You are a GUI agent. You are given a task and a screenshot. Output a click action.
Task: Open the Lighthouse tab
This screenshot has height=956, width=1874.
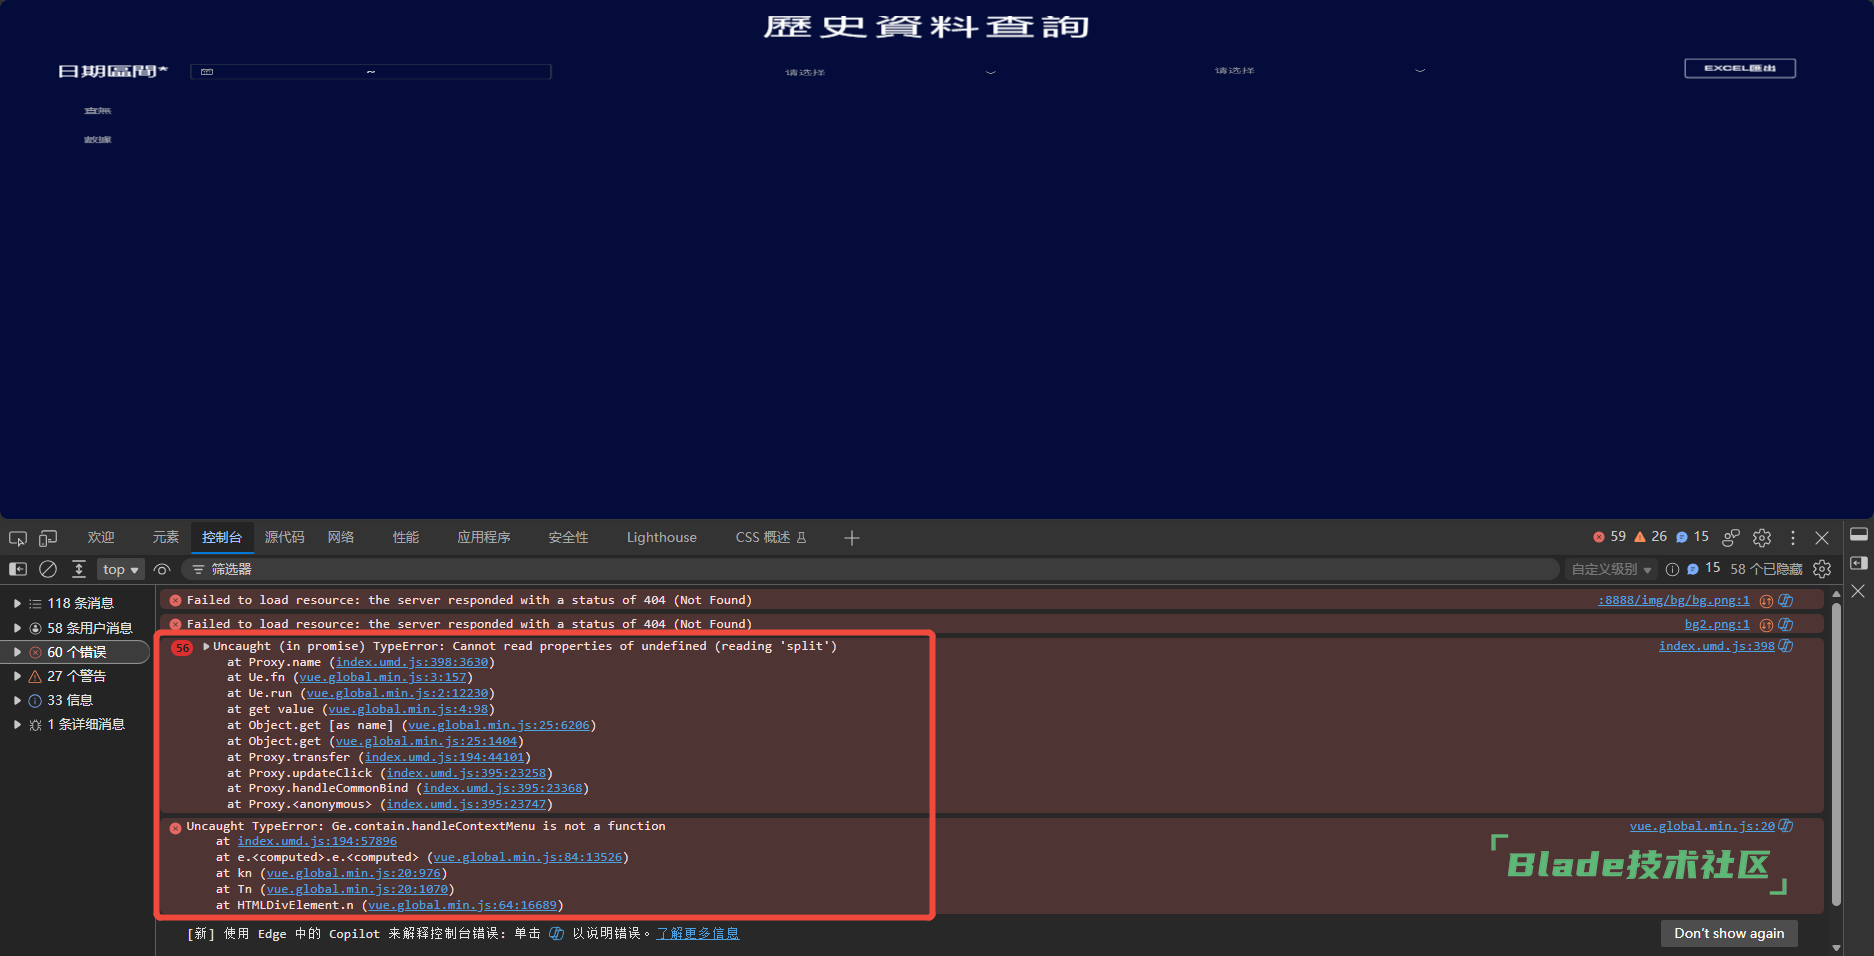[662, 538]
